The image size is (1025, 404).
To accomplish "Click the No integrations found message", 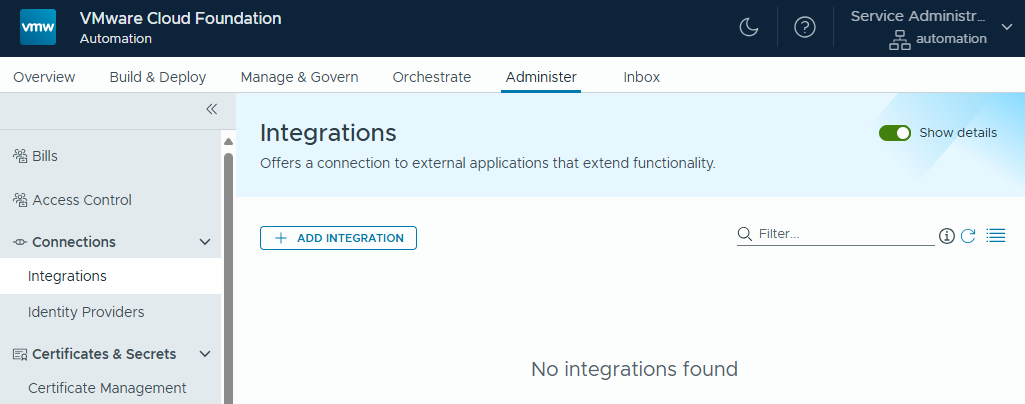I will click(x=634, y=369).
